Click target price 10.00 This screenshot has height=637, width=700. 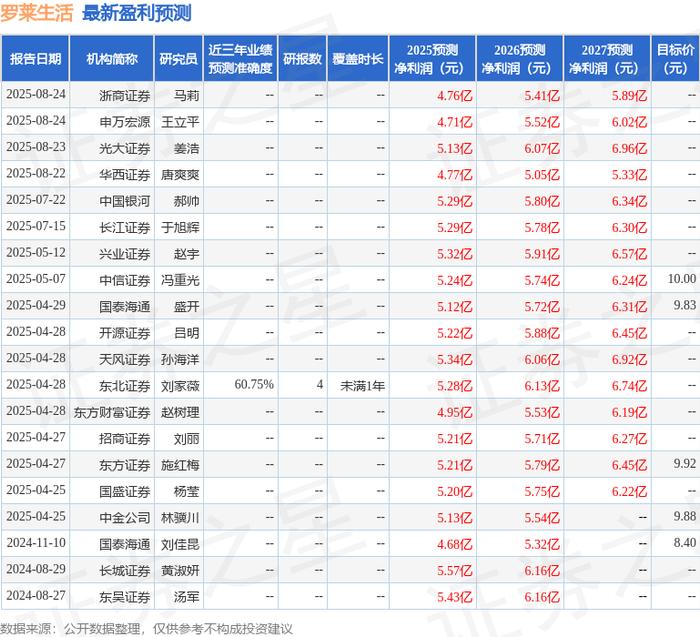tap(682, 279)
